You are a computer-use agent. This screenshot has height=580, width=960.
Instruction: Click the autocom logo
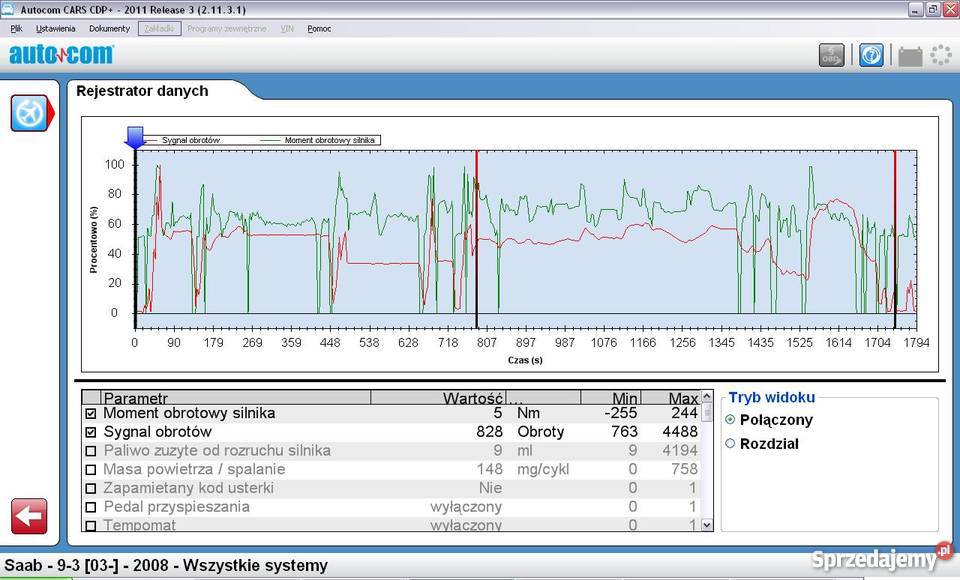click(61, 55)
